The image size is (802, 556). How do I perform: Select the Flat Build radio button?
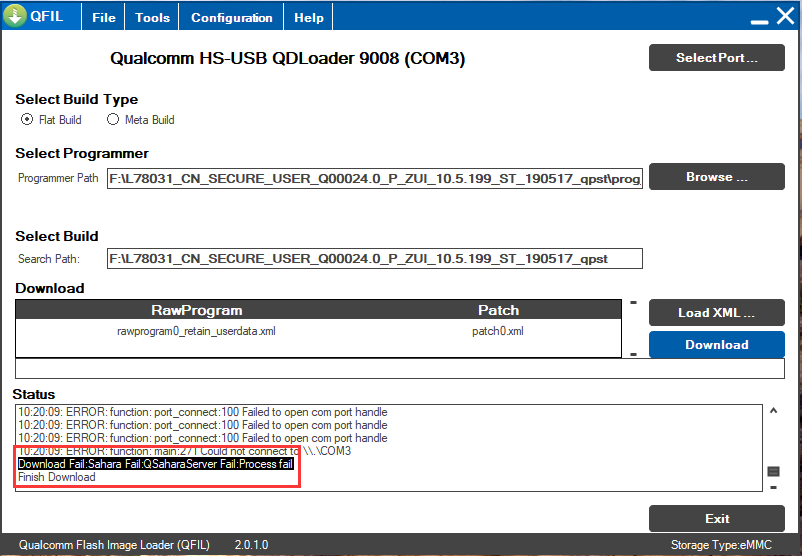click(x=27, y=119)
